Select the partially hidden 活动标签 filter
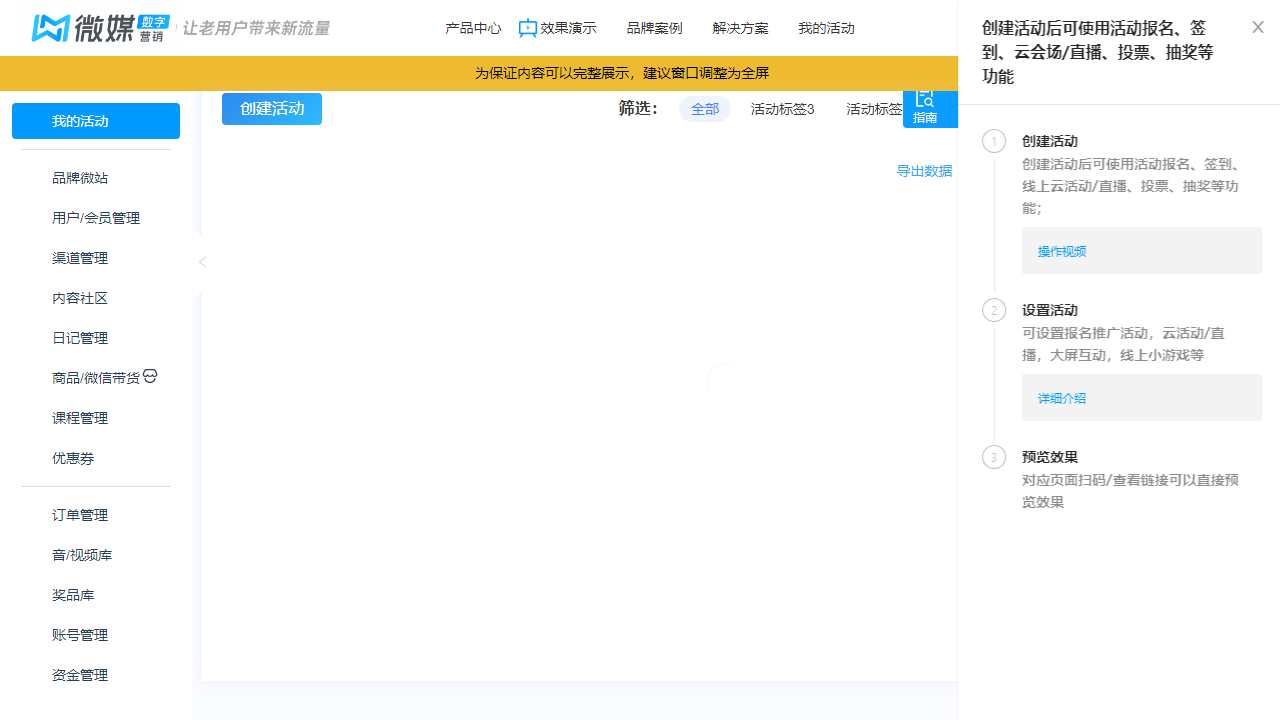Viewport: 1280px width, 720px height. point(874,109)
